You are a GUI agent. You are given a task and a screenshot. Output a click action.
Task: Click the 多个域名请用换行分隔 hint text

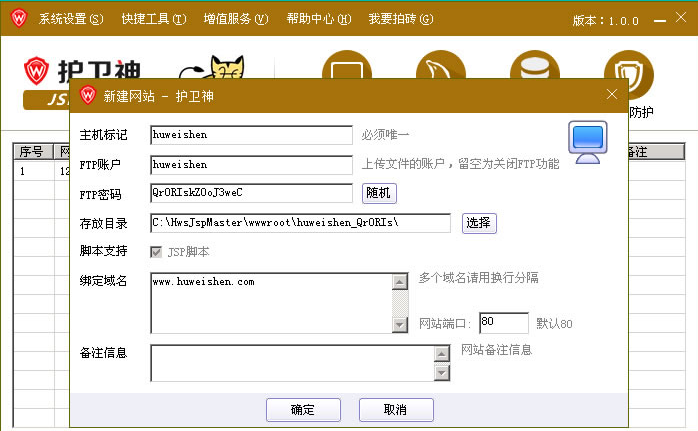coord(479,278)
